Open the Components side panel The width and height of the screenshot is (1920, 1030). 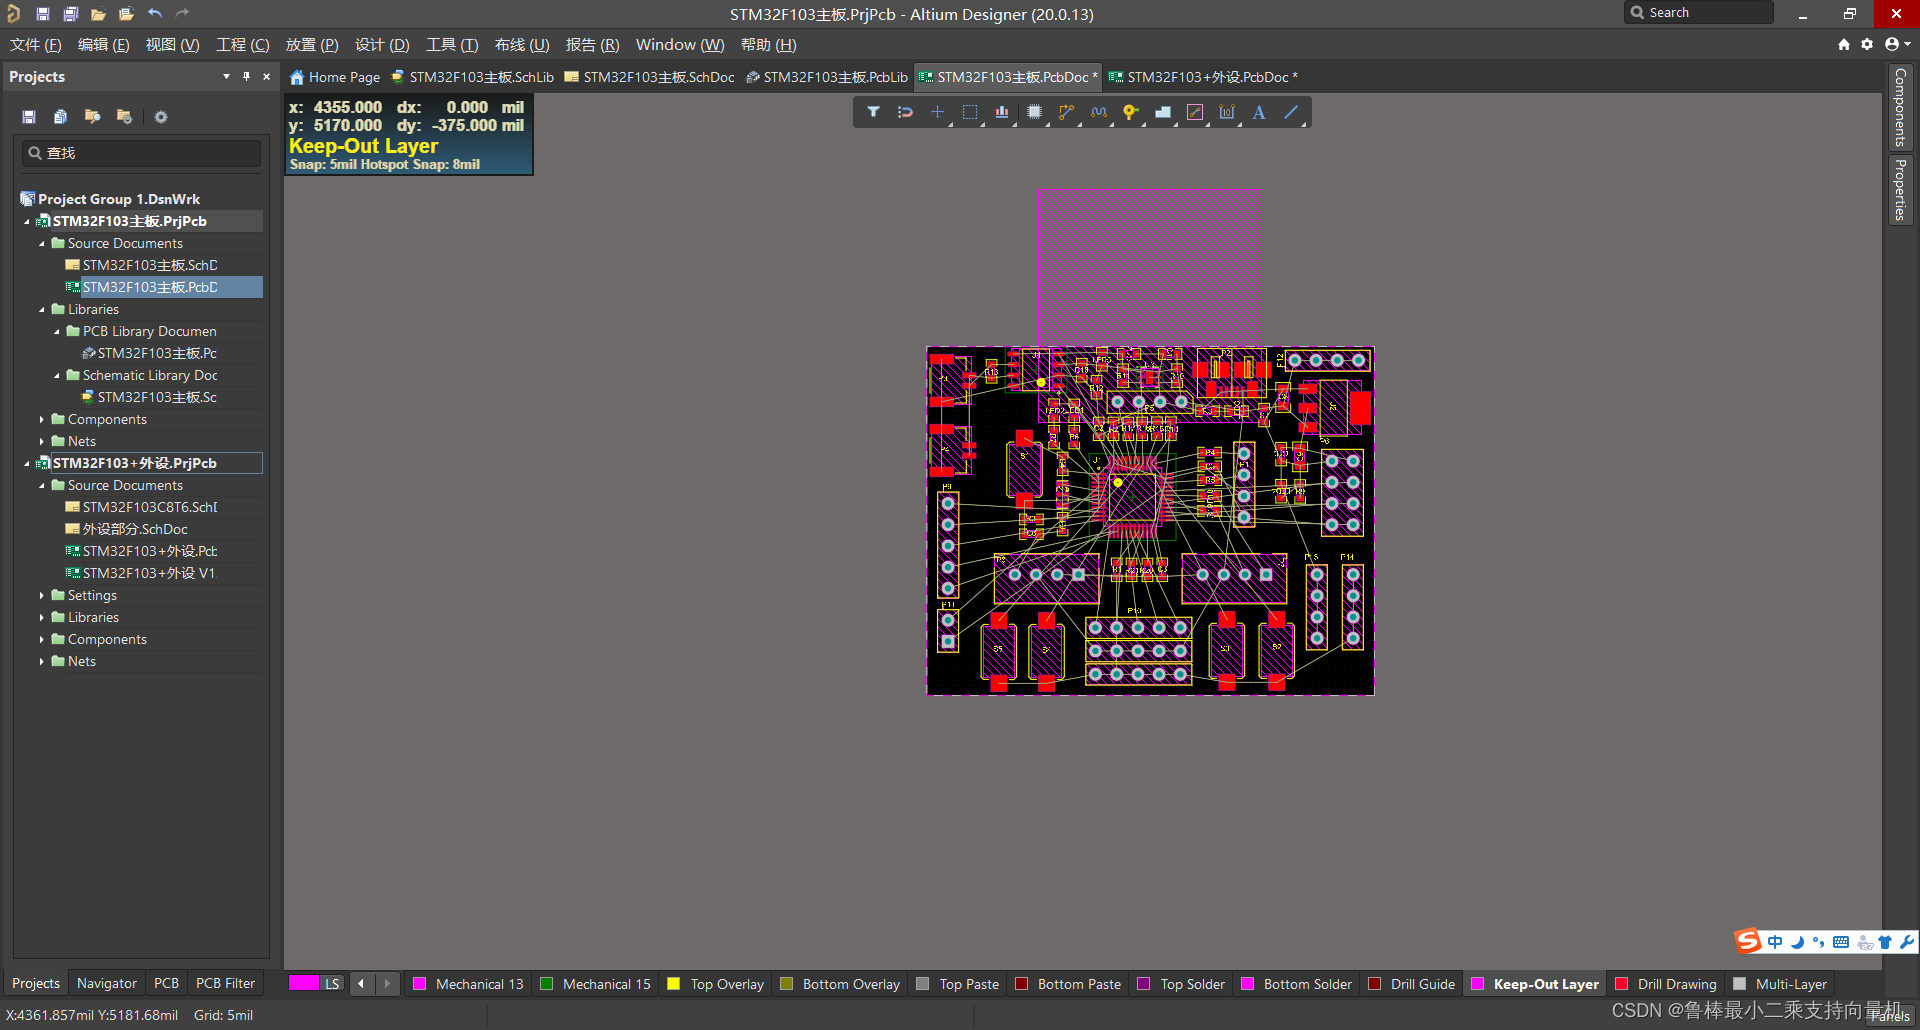(x=1900, y=107)
